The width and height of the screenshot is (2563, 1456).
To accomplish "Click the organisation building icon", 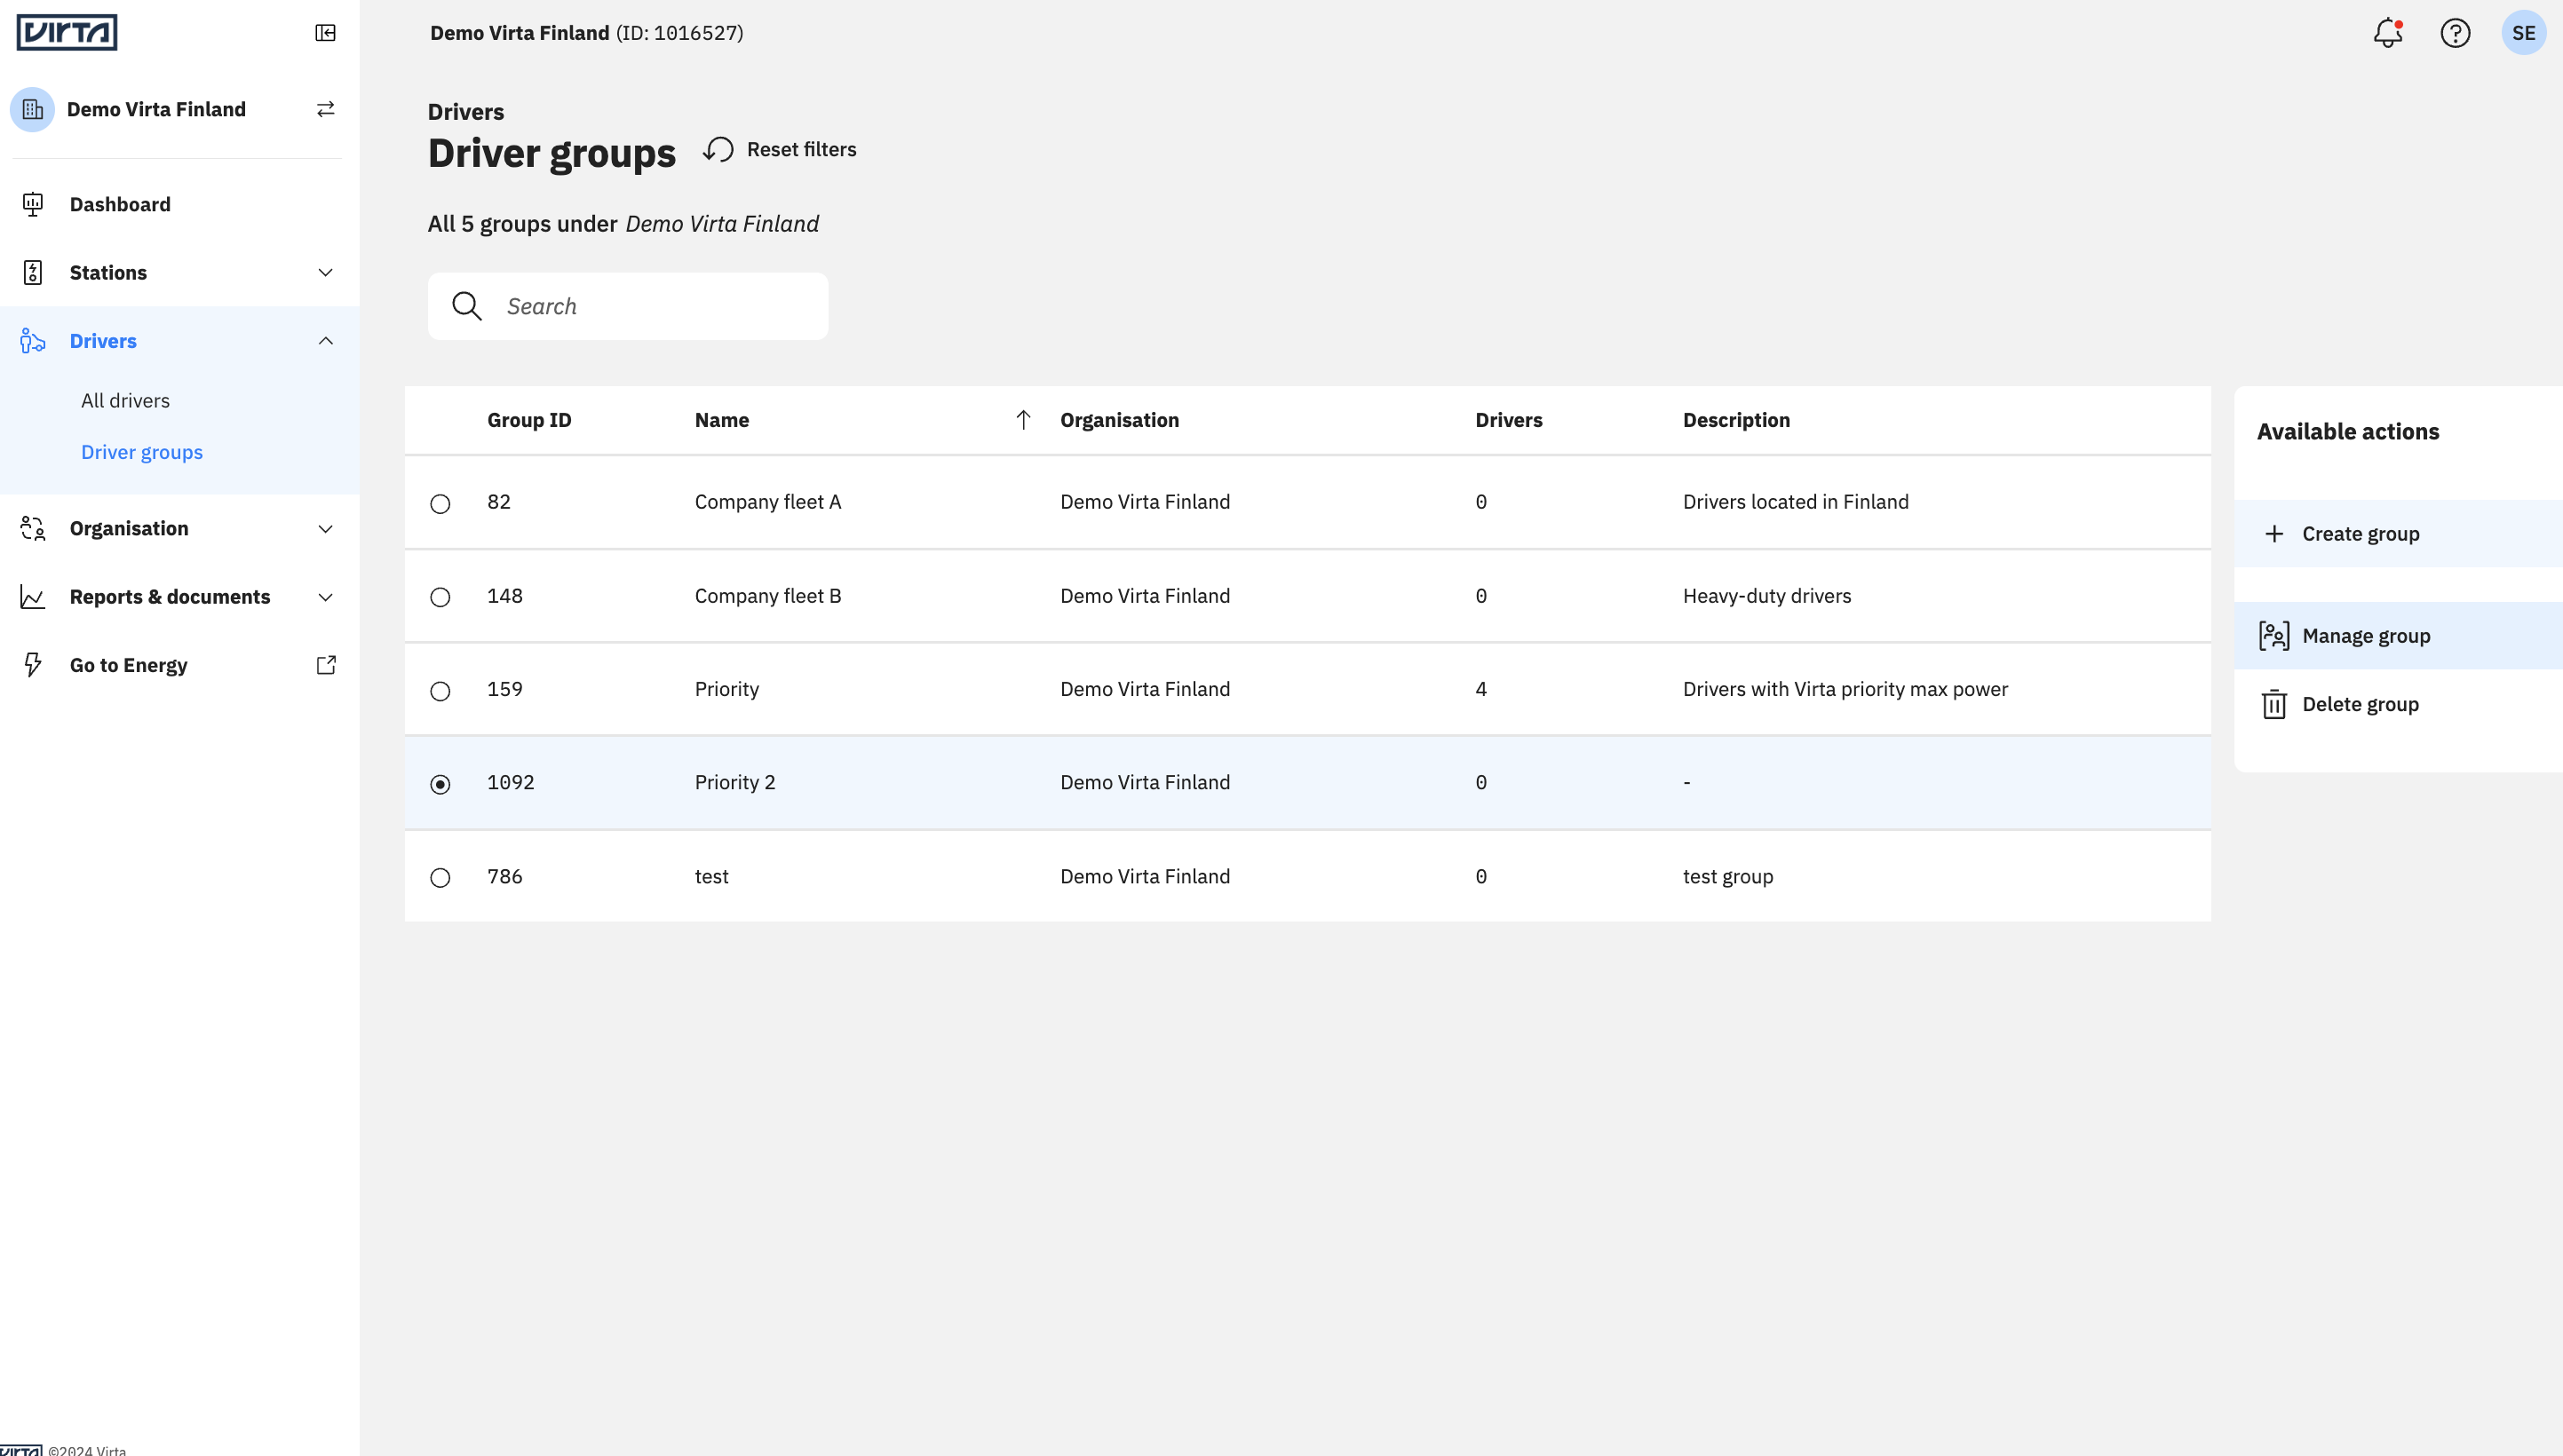I will point(32,109).
